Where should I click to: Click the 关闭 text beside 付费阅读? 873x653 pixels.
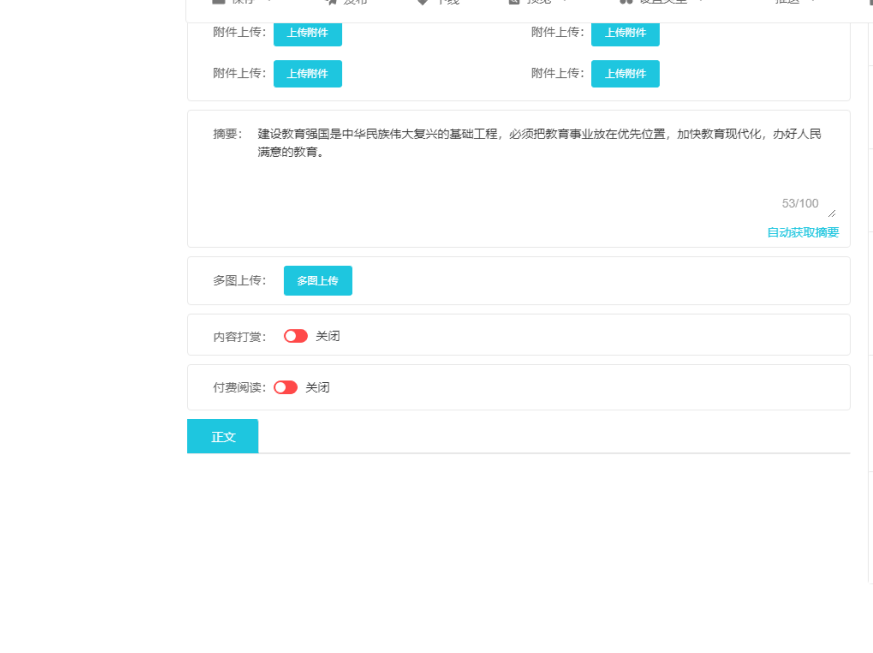coord(318,387)
